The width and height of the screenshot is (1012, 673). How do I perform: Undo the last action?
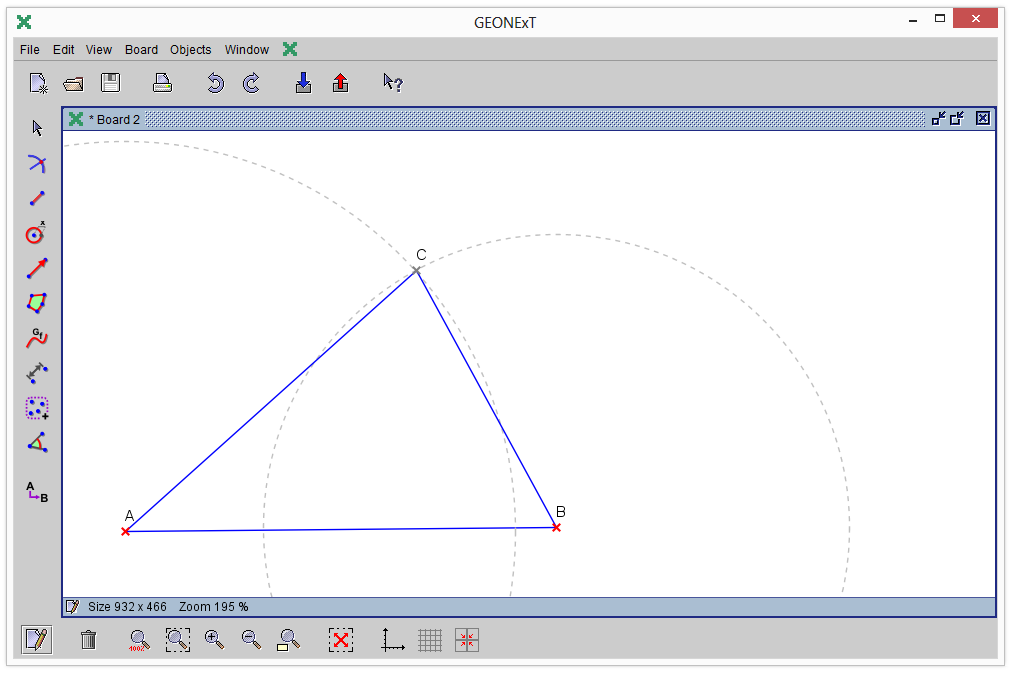216,83
